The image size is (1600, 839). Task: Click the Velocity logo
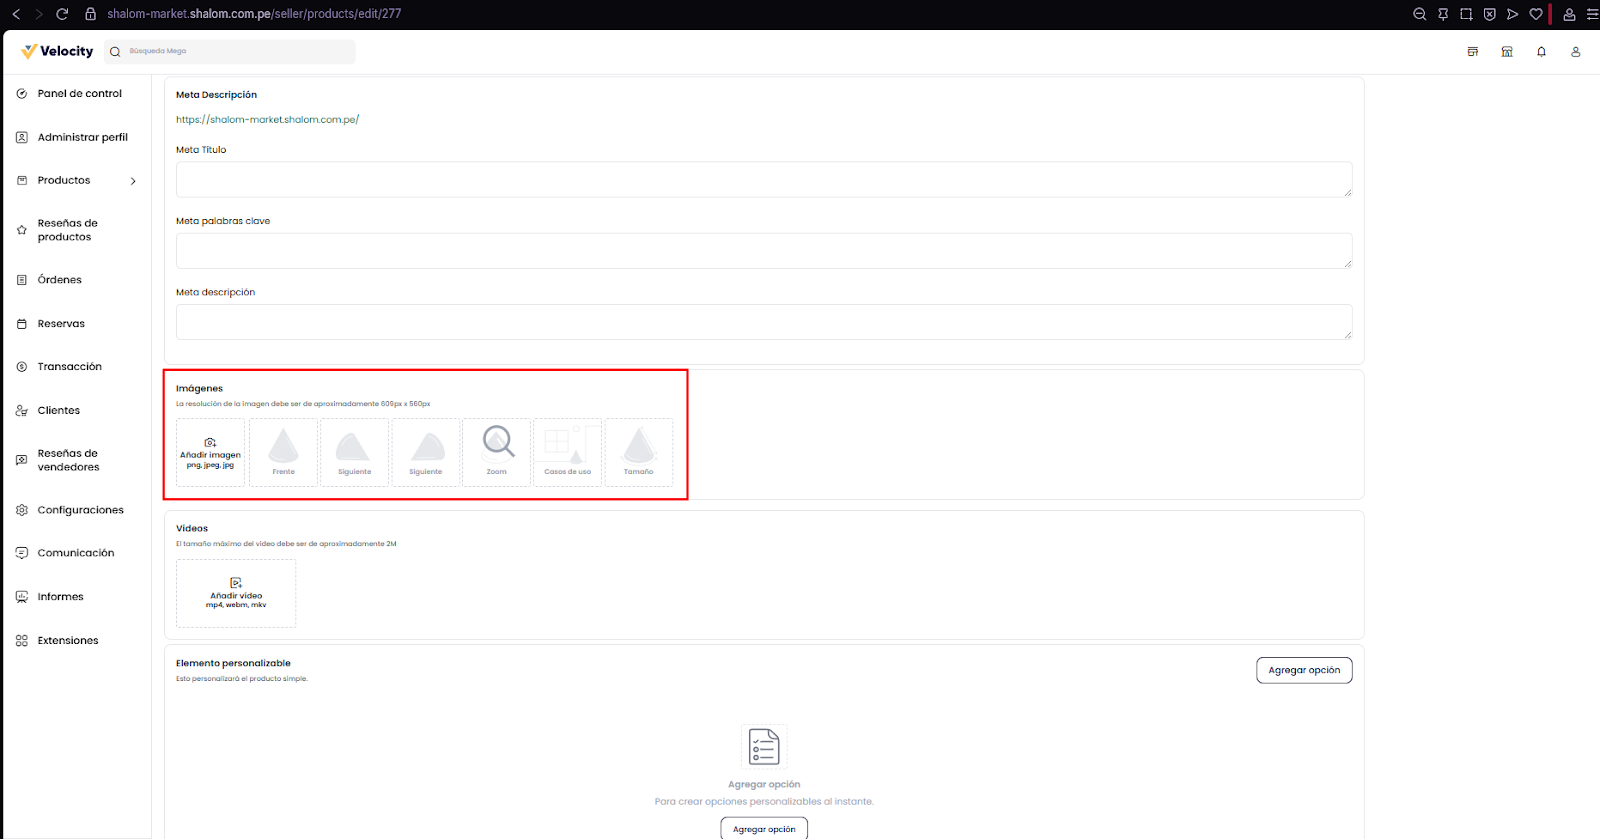pos(58,51)
